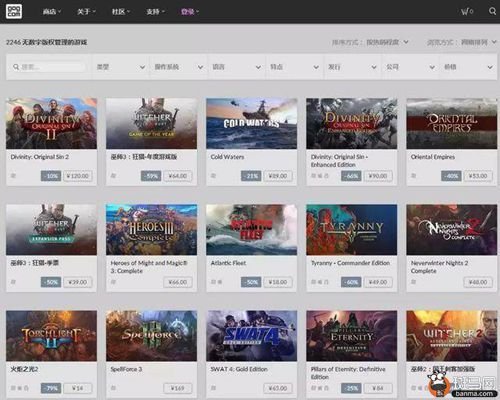Image resolution: width=500 pixels, height=400 pixels.
Task: Open the SWAT 4 cover image
Action: click(252, 336)
